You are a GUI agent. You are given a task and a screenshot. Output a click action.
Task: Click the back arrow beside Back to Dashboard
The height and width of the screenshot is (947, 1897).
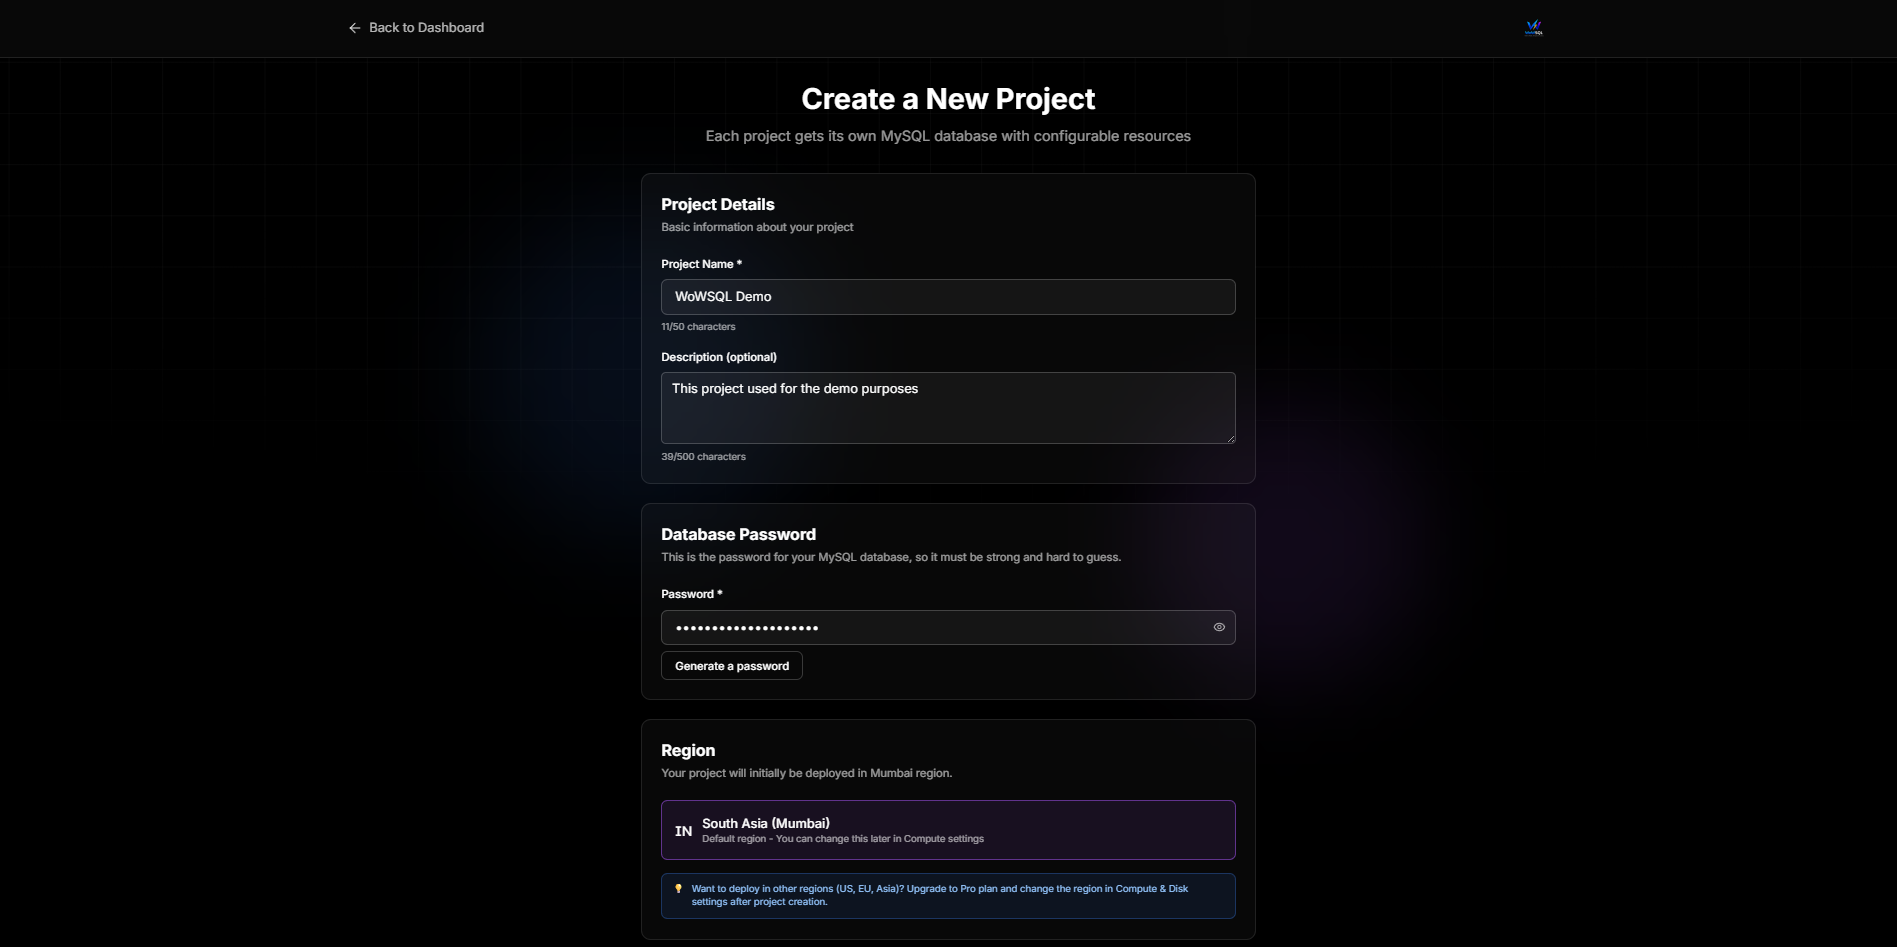pos(353,28)
